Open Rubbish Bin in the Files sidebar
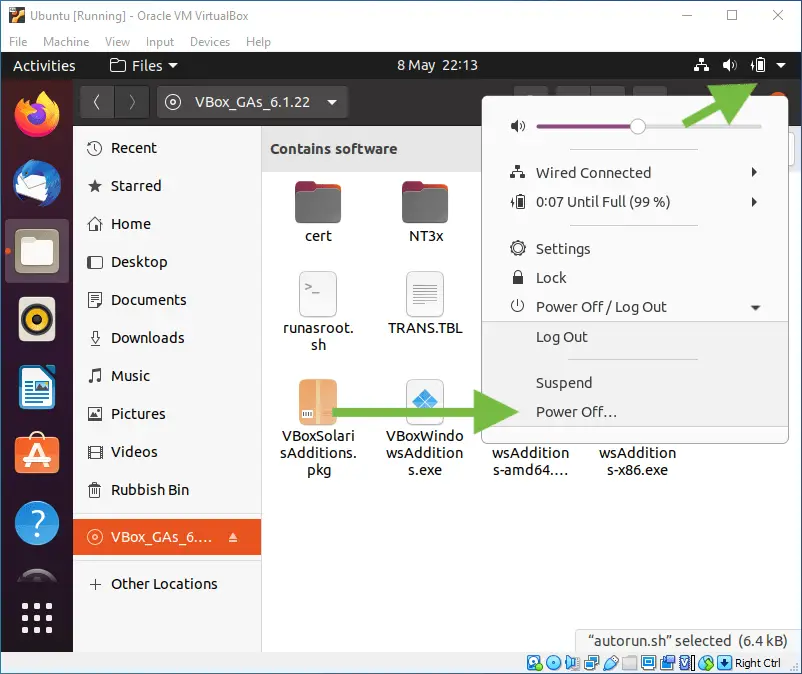 pyautogui.click(x=167, y=490)
